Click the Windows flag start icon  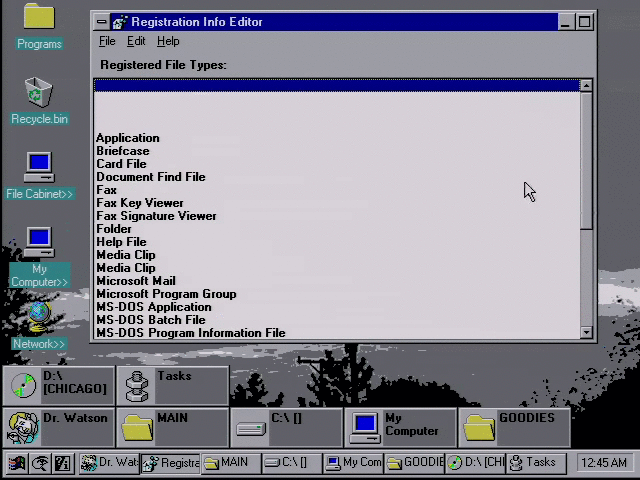pyautogui.click(x=16, y=463)
